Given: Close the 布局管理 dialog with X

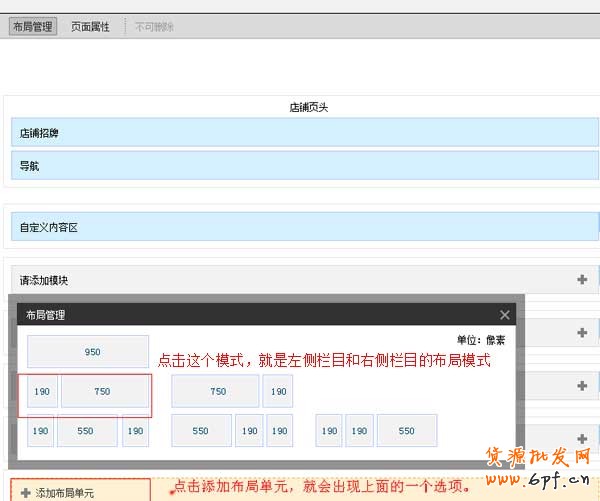Looking at the screenshot, I should pyautogui.click(x=505, y=315).
